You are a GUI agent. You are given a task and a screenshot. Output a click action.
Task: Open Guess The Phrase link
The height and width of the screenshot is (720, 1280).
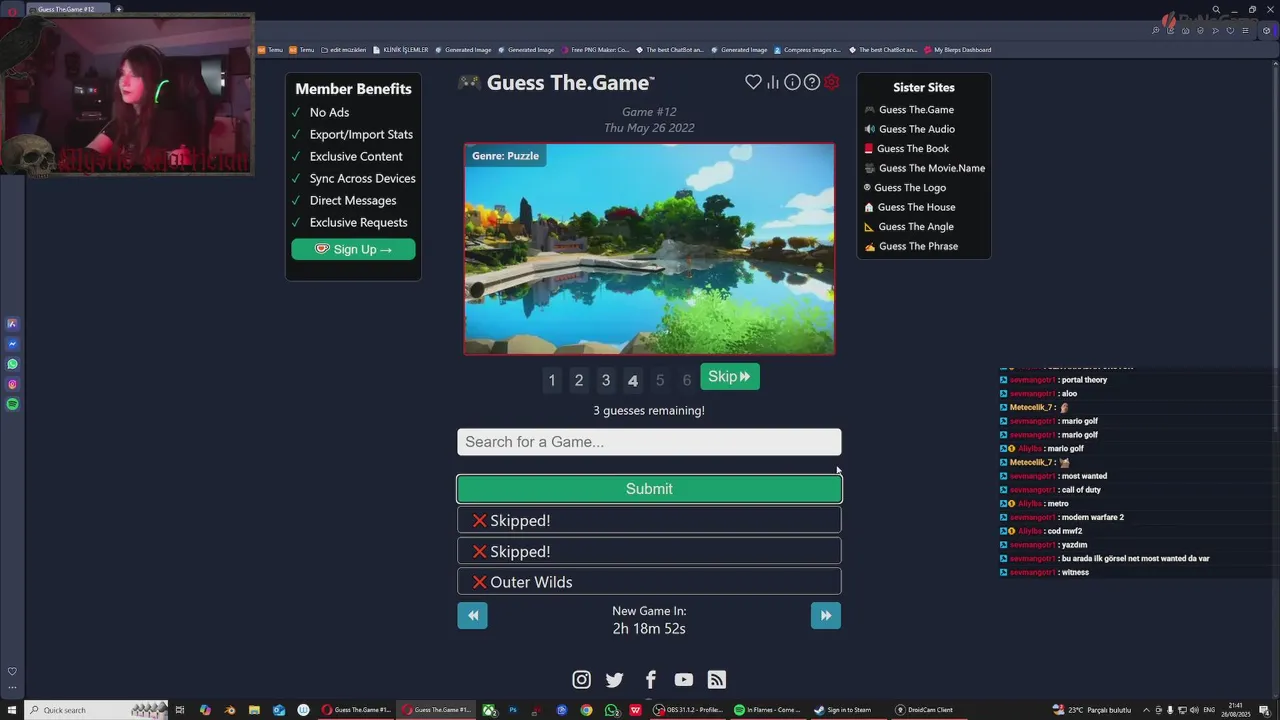pyautogui.click(x=918, y=246)
